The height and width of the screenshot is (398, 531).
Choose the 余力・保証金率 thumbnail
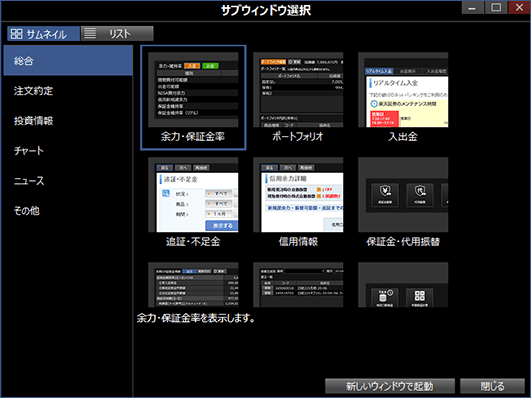click(x=193, y=97)
